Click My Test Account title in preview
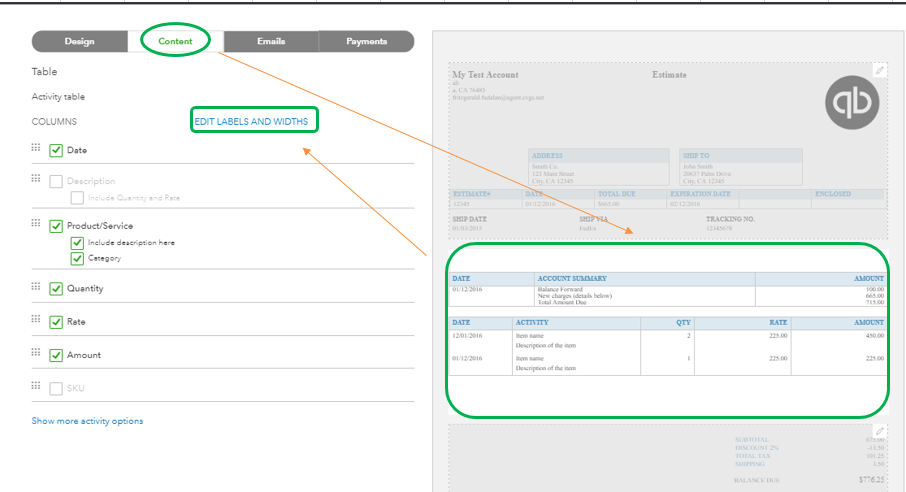The image size is (906, 492). 485,75
